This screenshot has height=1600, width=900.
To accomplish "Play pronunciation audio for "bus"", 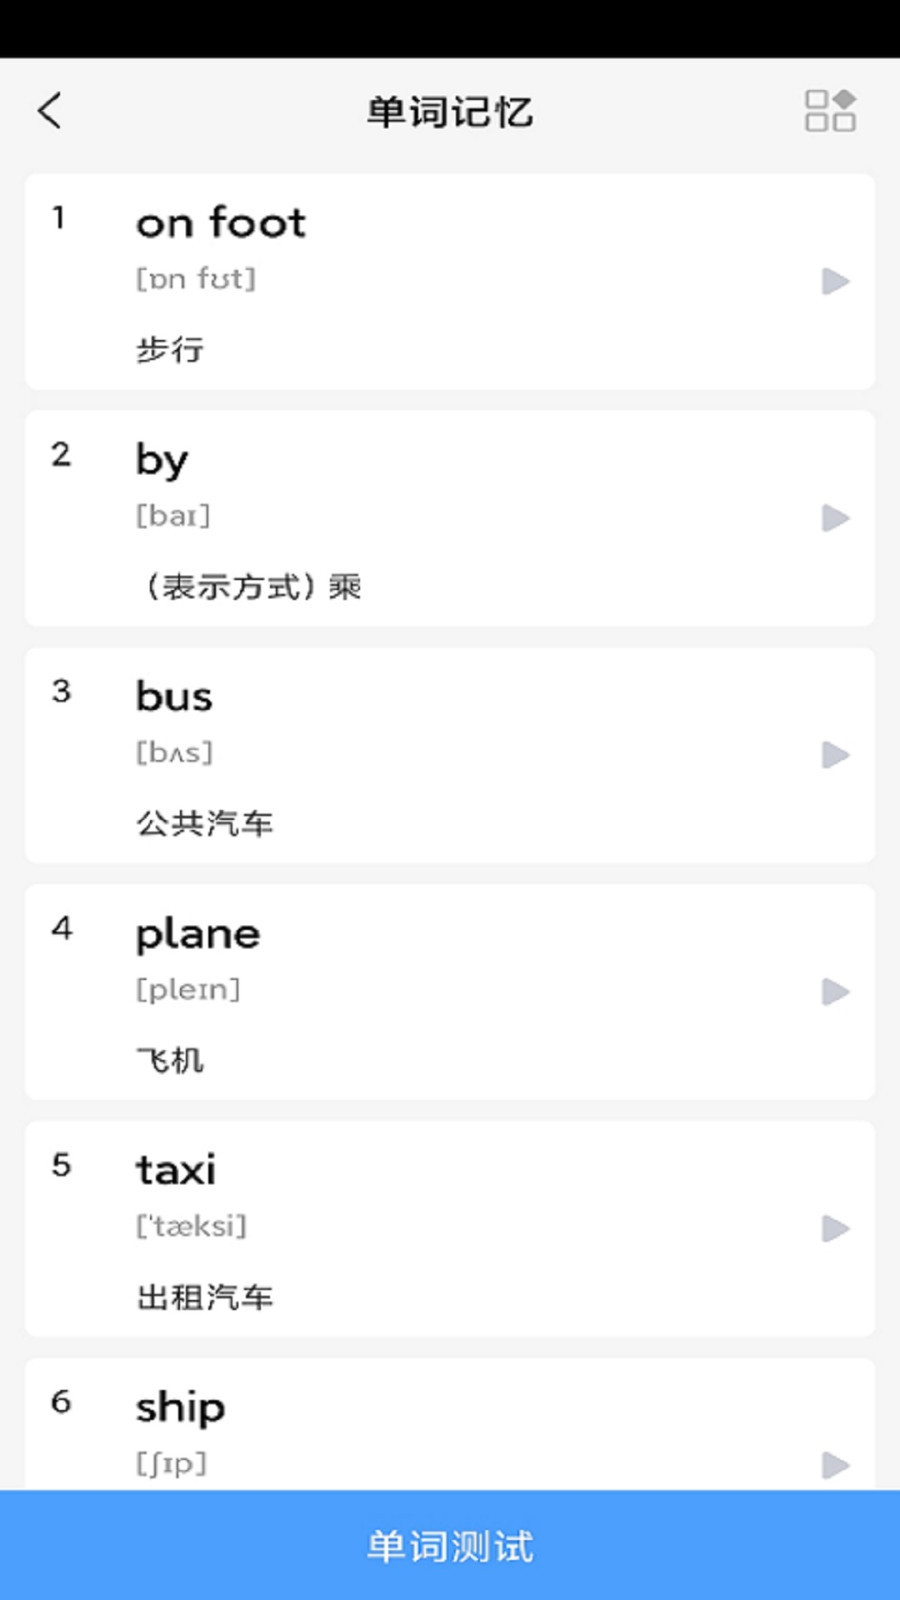I will (835, 755).
